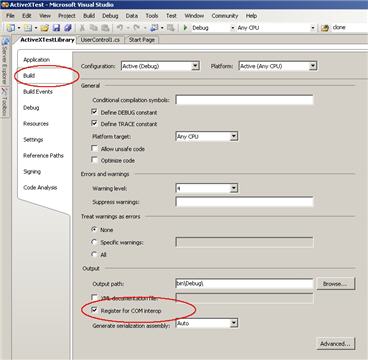This screenshot has width=368, height=360.
Task: Enable Optimize code checkbox
Action: [94, 160]
